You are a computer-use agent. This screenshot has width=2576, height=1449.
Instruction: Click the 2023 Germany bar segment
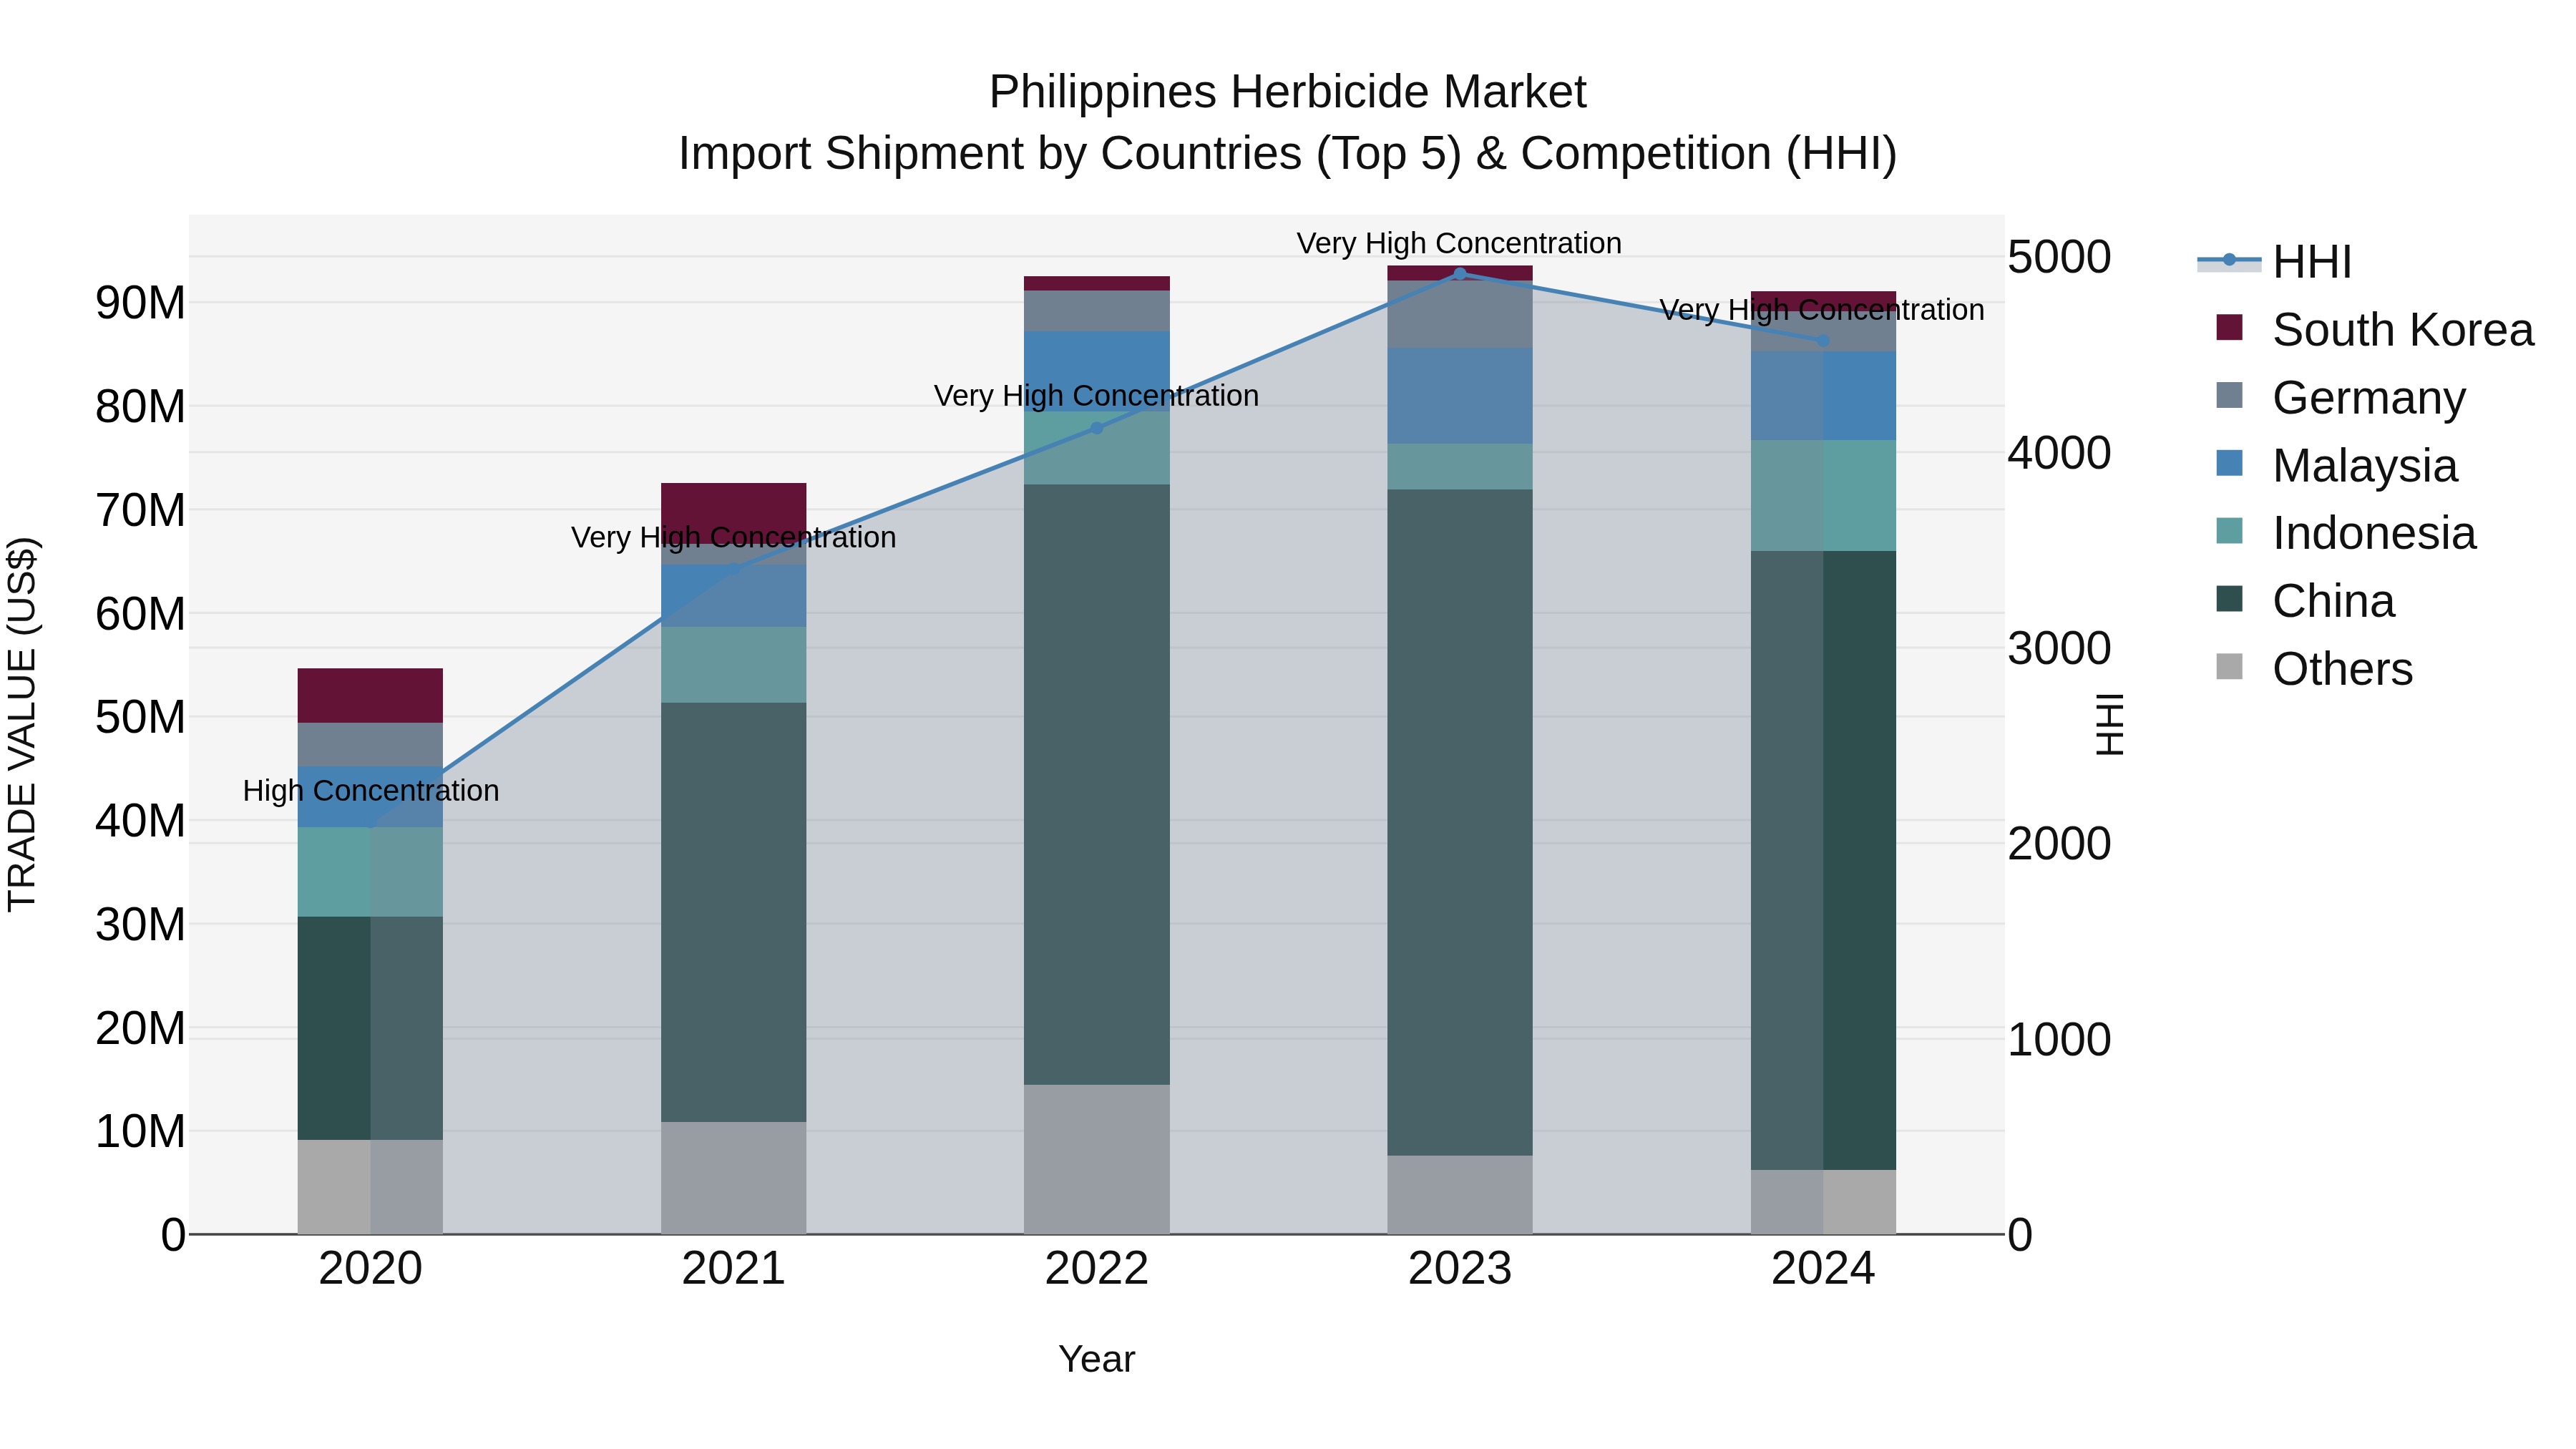pyautogui.click(x=1460, y=314)
